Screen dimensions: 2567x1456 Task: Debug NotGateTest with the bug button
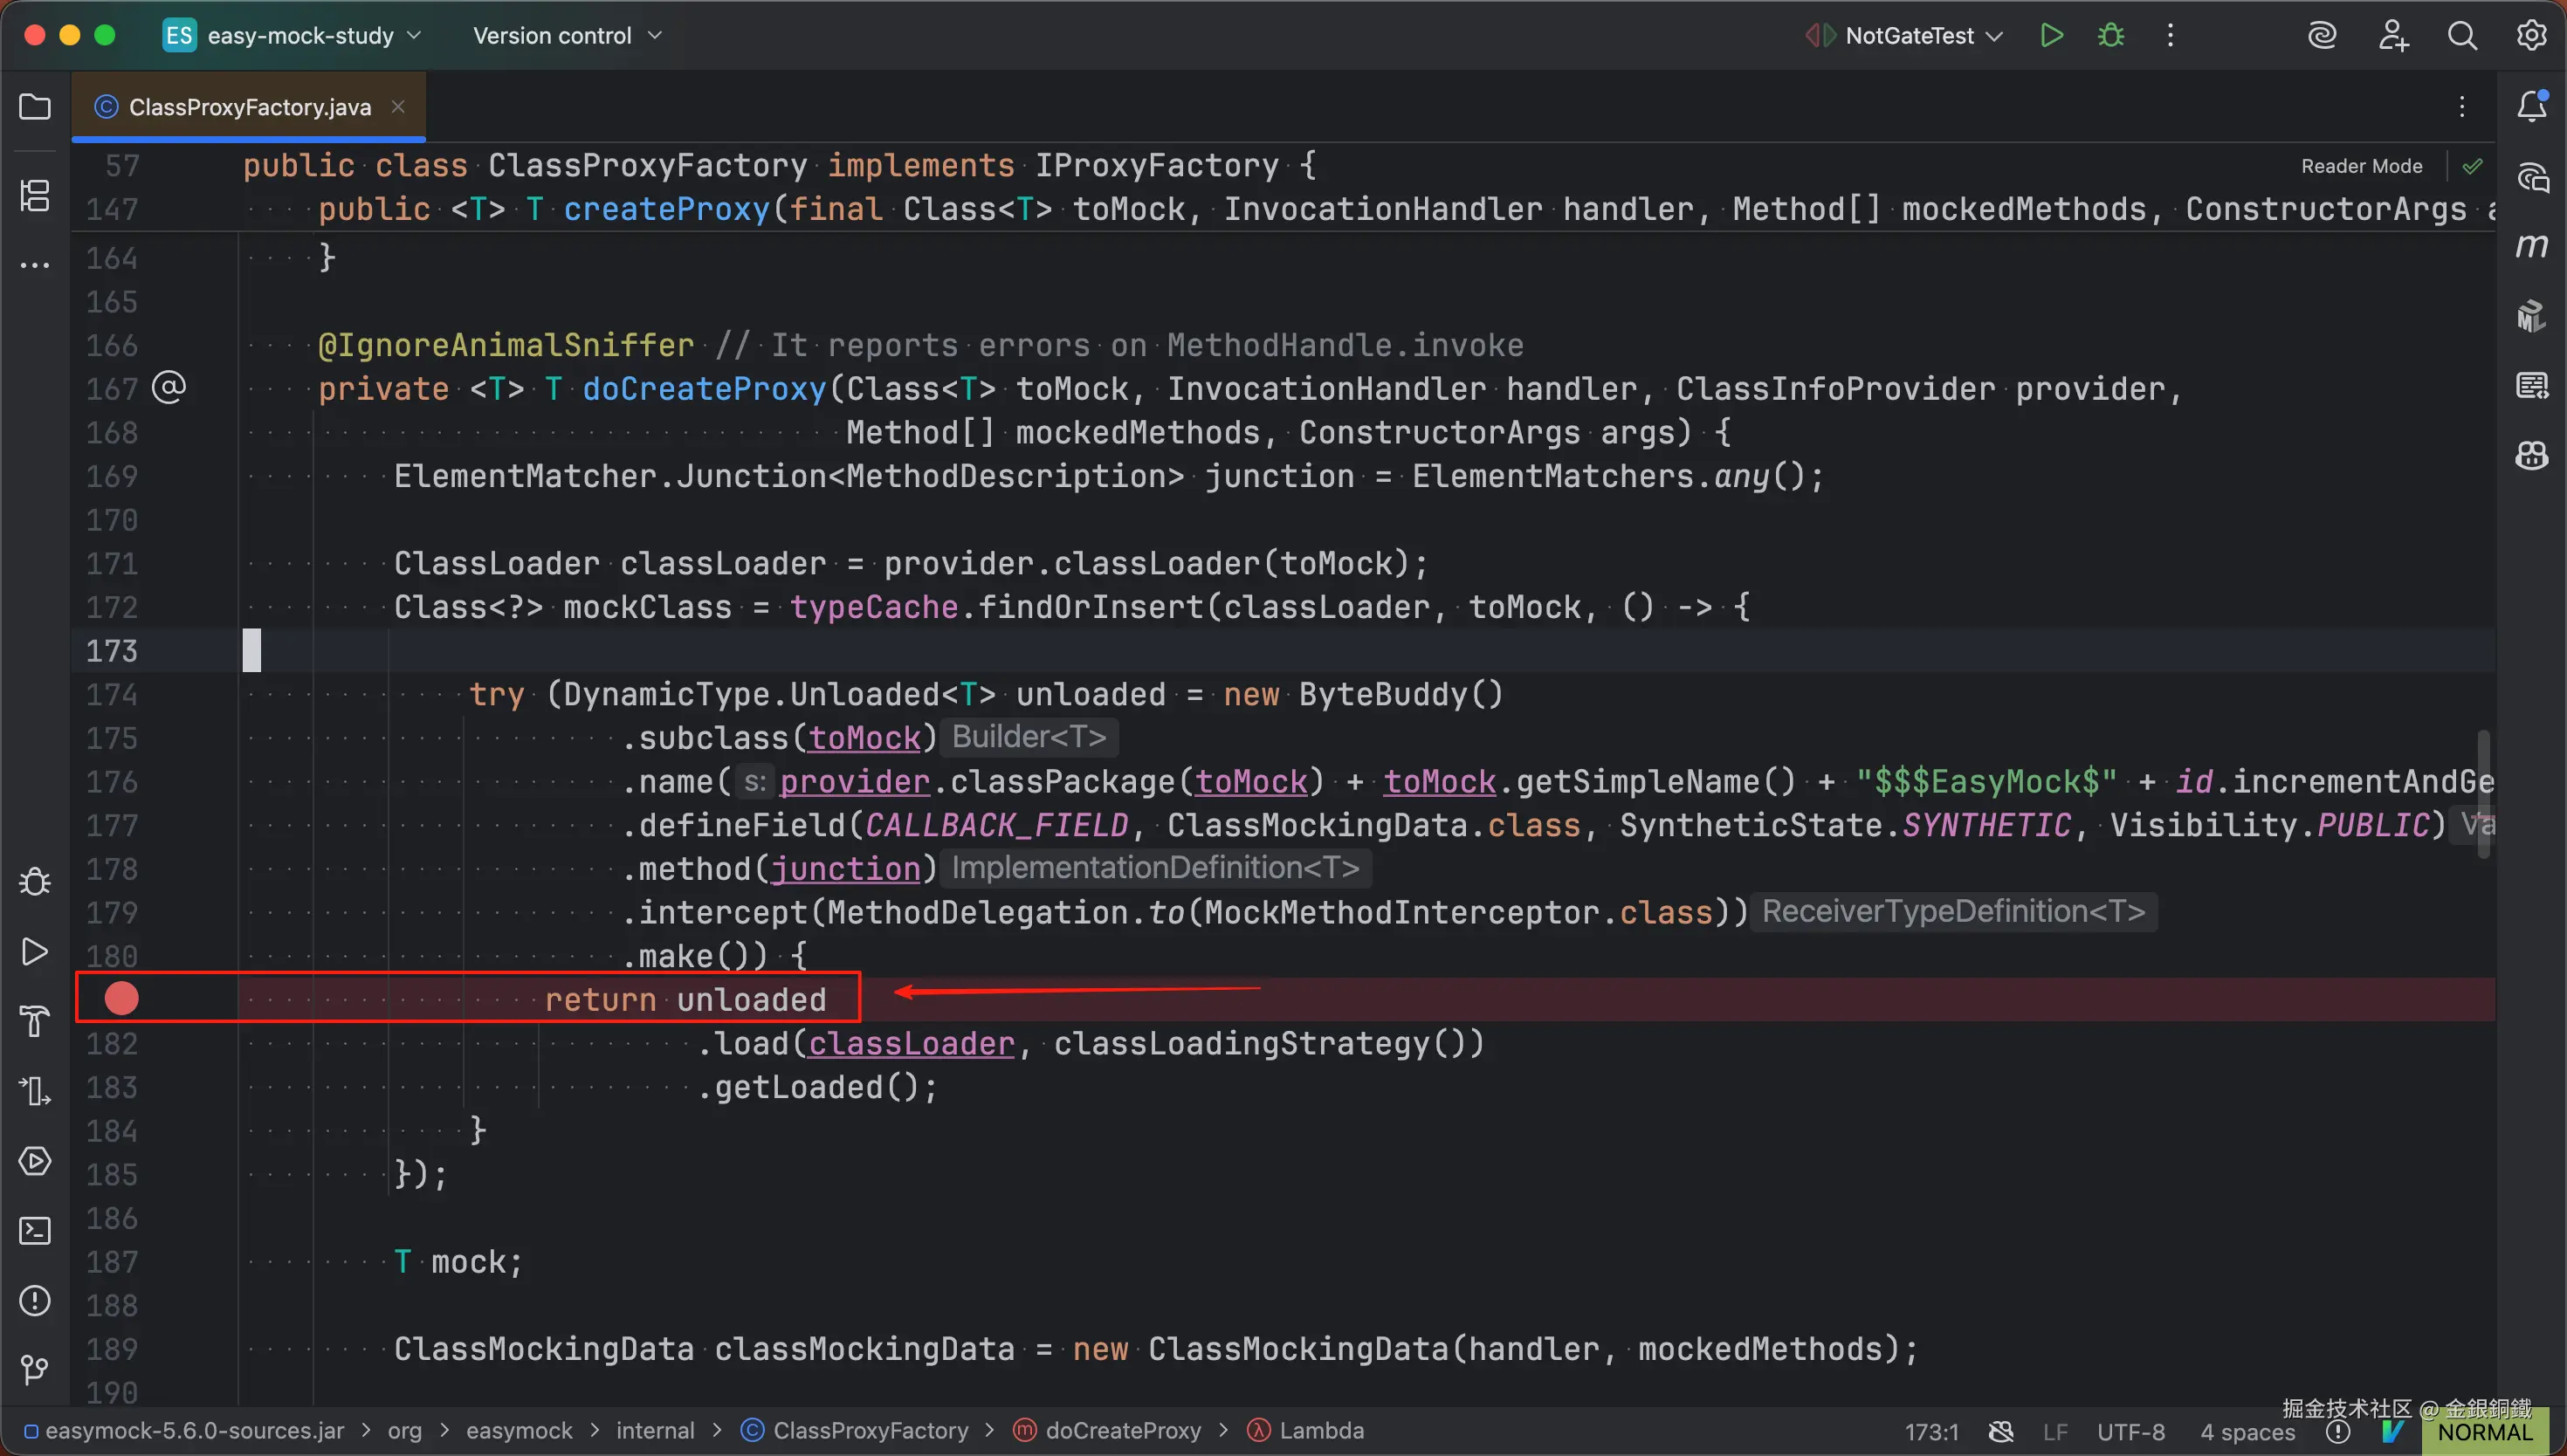click(2111, 36)
